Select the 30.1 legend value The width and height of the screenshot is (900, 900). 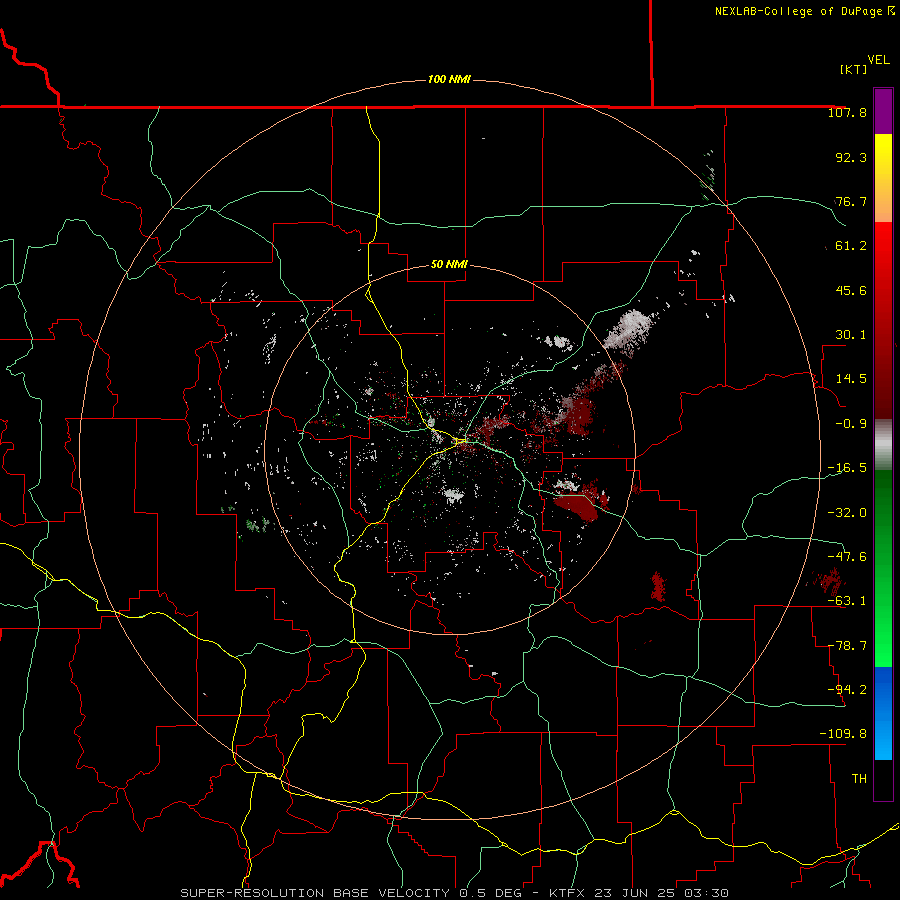[851, 335]
